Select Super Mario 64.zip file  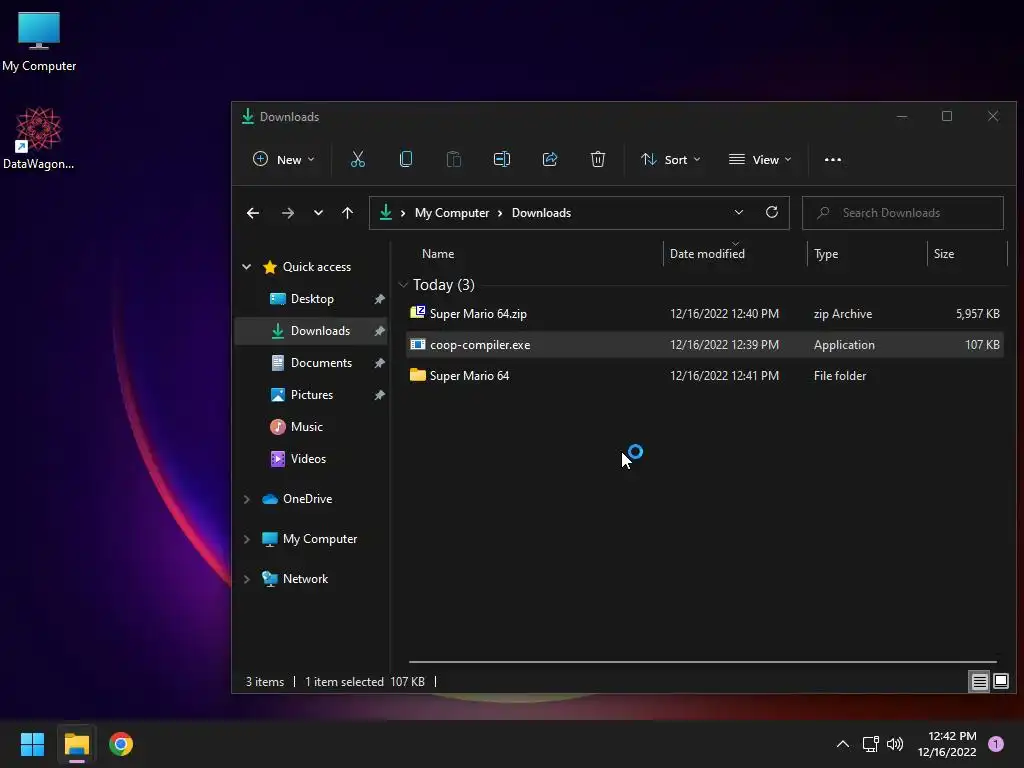point(705,314)
